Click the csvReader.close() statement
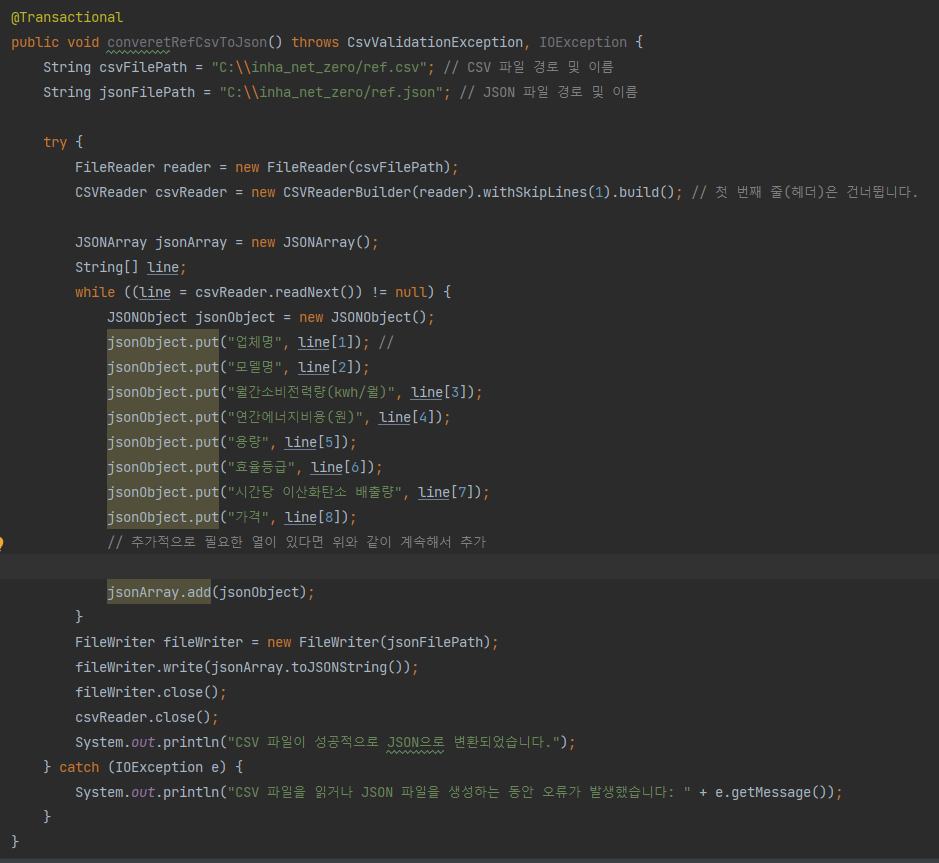The width and height of the screenshot is (939, 863). 147,717
